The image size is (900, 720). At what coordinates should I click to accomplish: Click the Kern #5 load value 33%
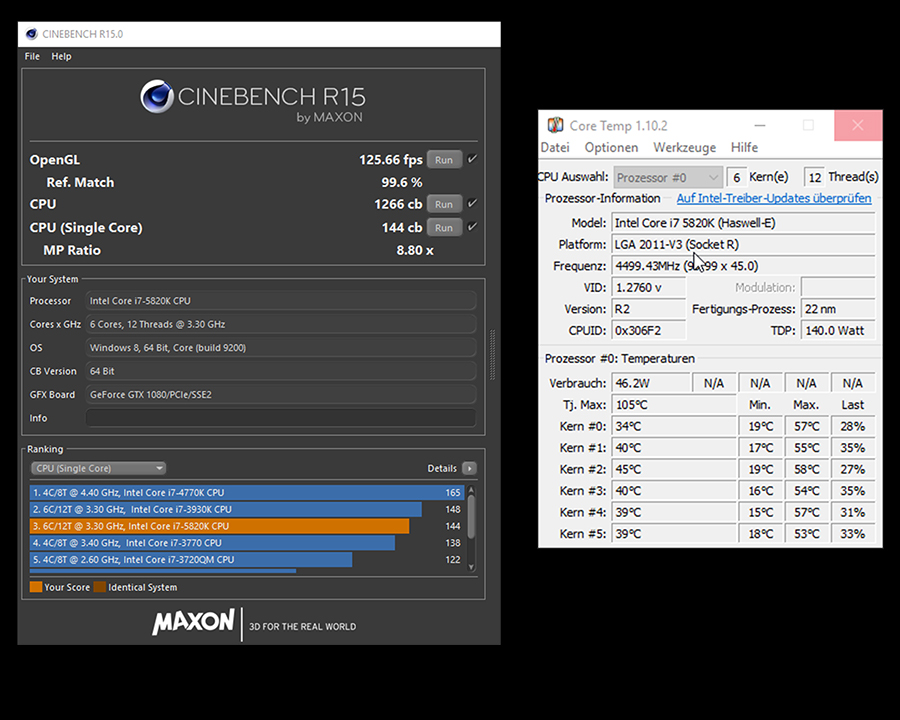[852, 534]
